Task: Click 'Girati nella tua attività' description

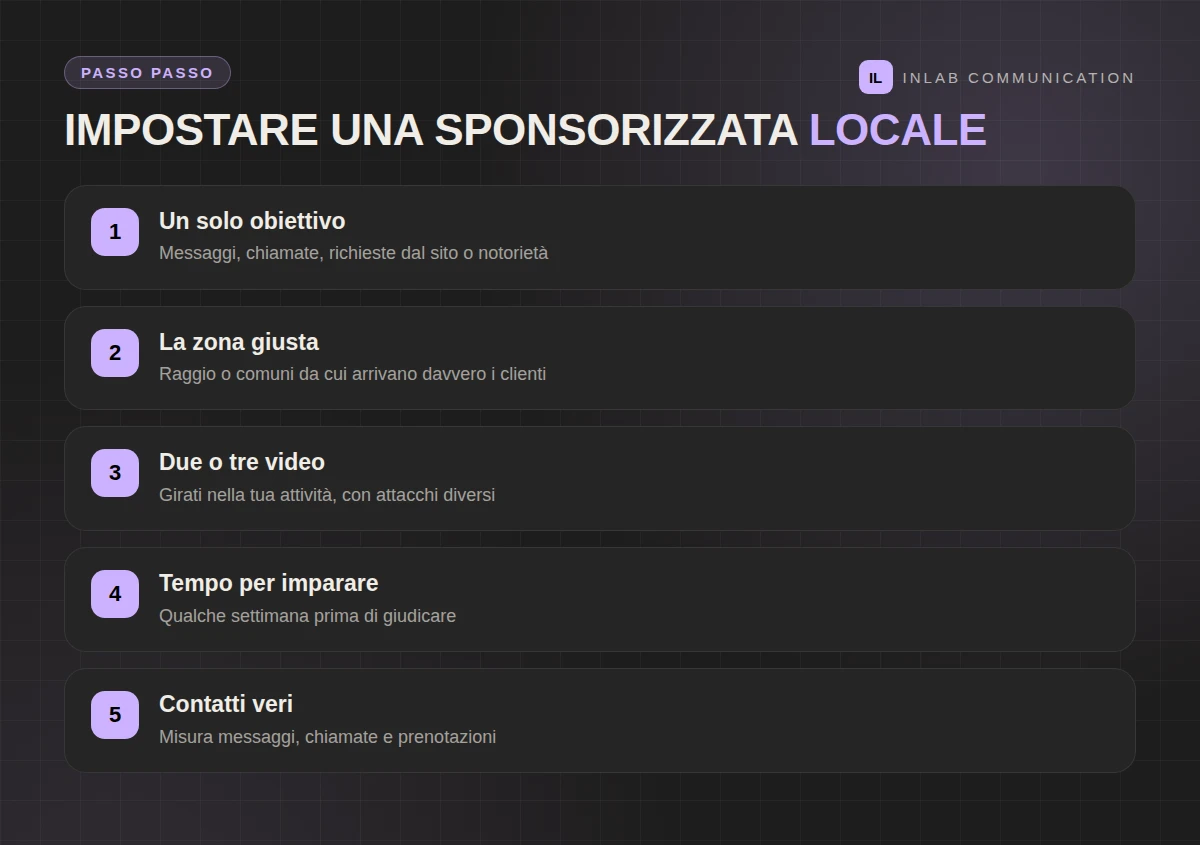Action: tap(327, 495)
